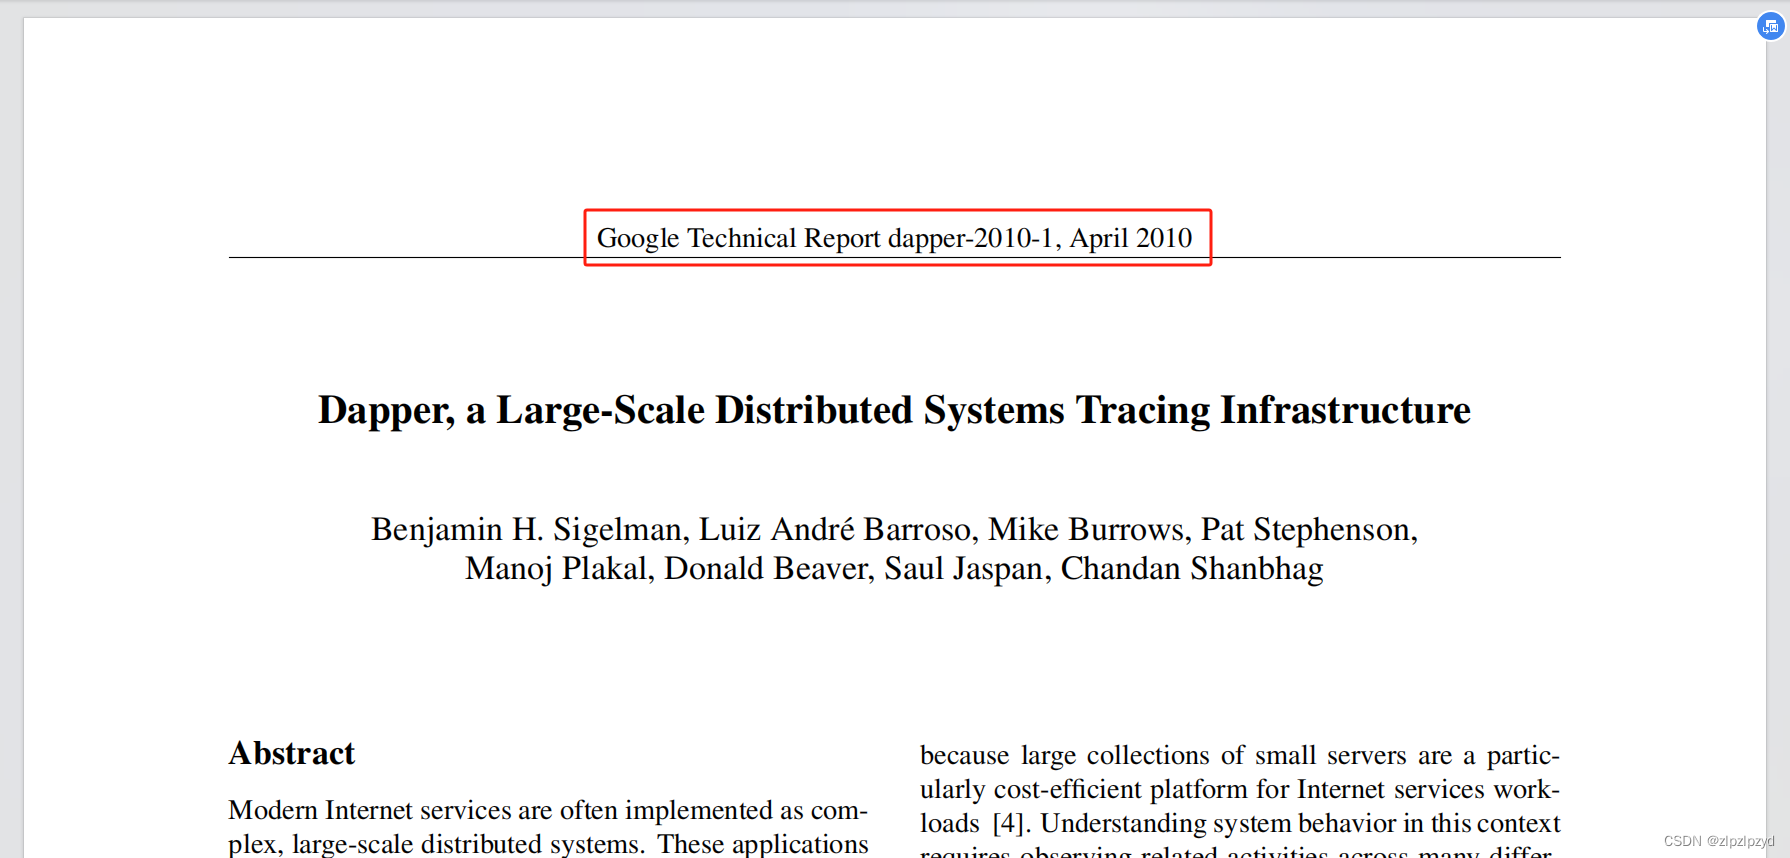Click author name 'Pat Stephenson'
The image size is (1790, 858).
click(x=1306, y=529)
